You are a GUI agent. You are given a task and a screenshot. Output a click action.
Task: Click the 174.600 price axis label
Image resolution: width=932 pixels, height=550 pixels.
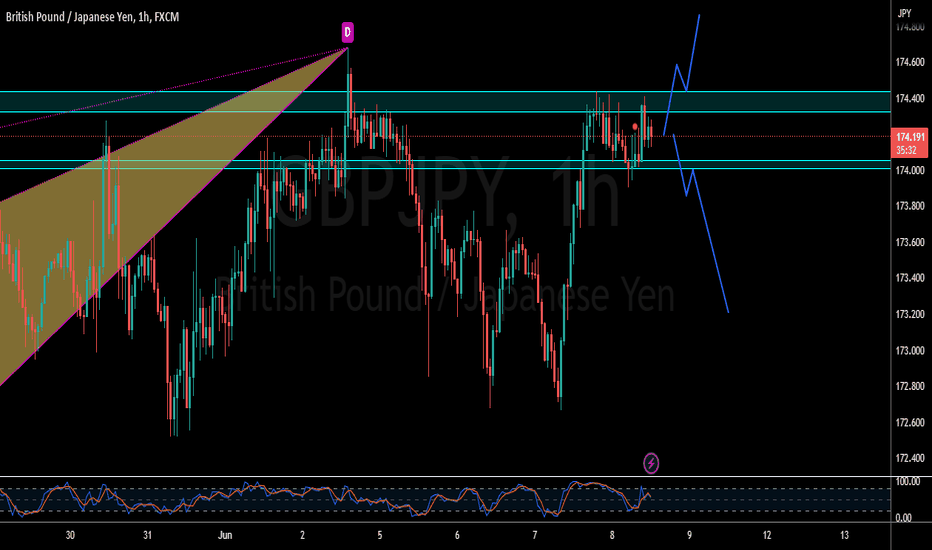coord(910,62)
